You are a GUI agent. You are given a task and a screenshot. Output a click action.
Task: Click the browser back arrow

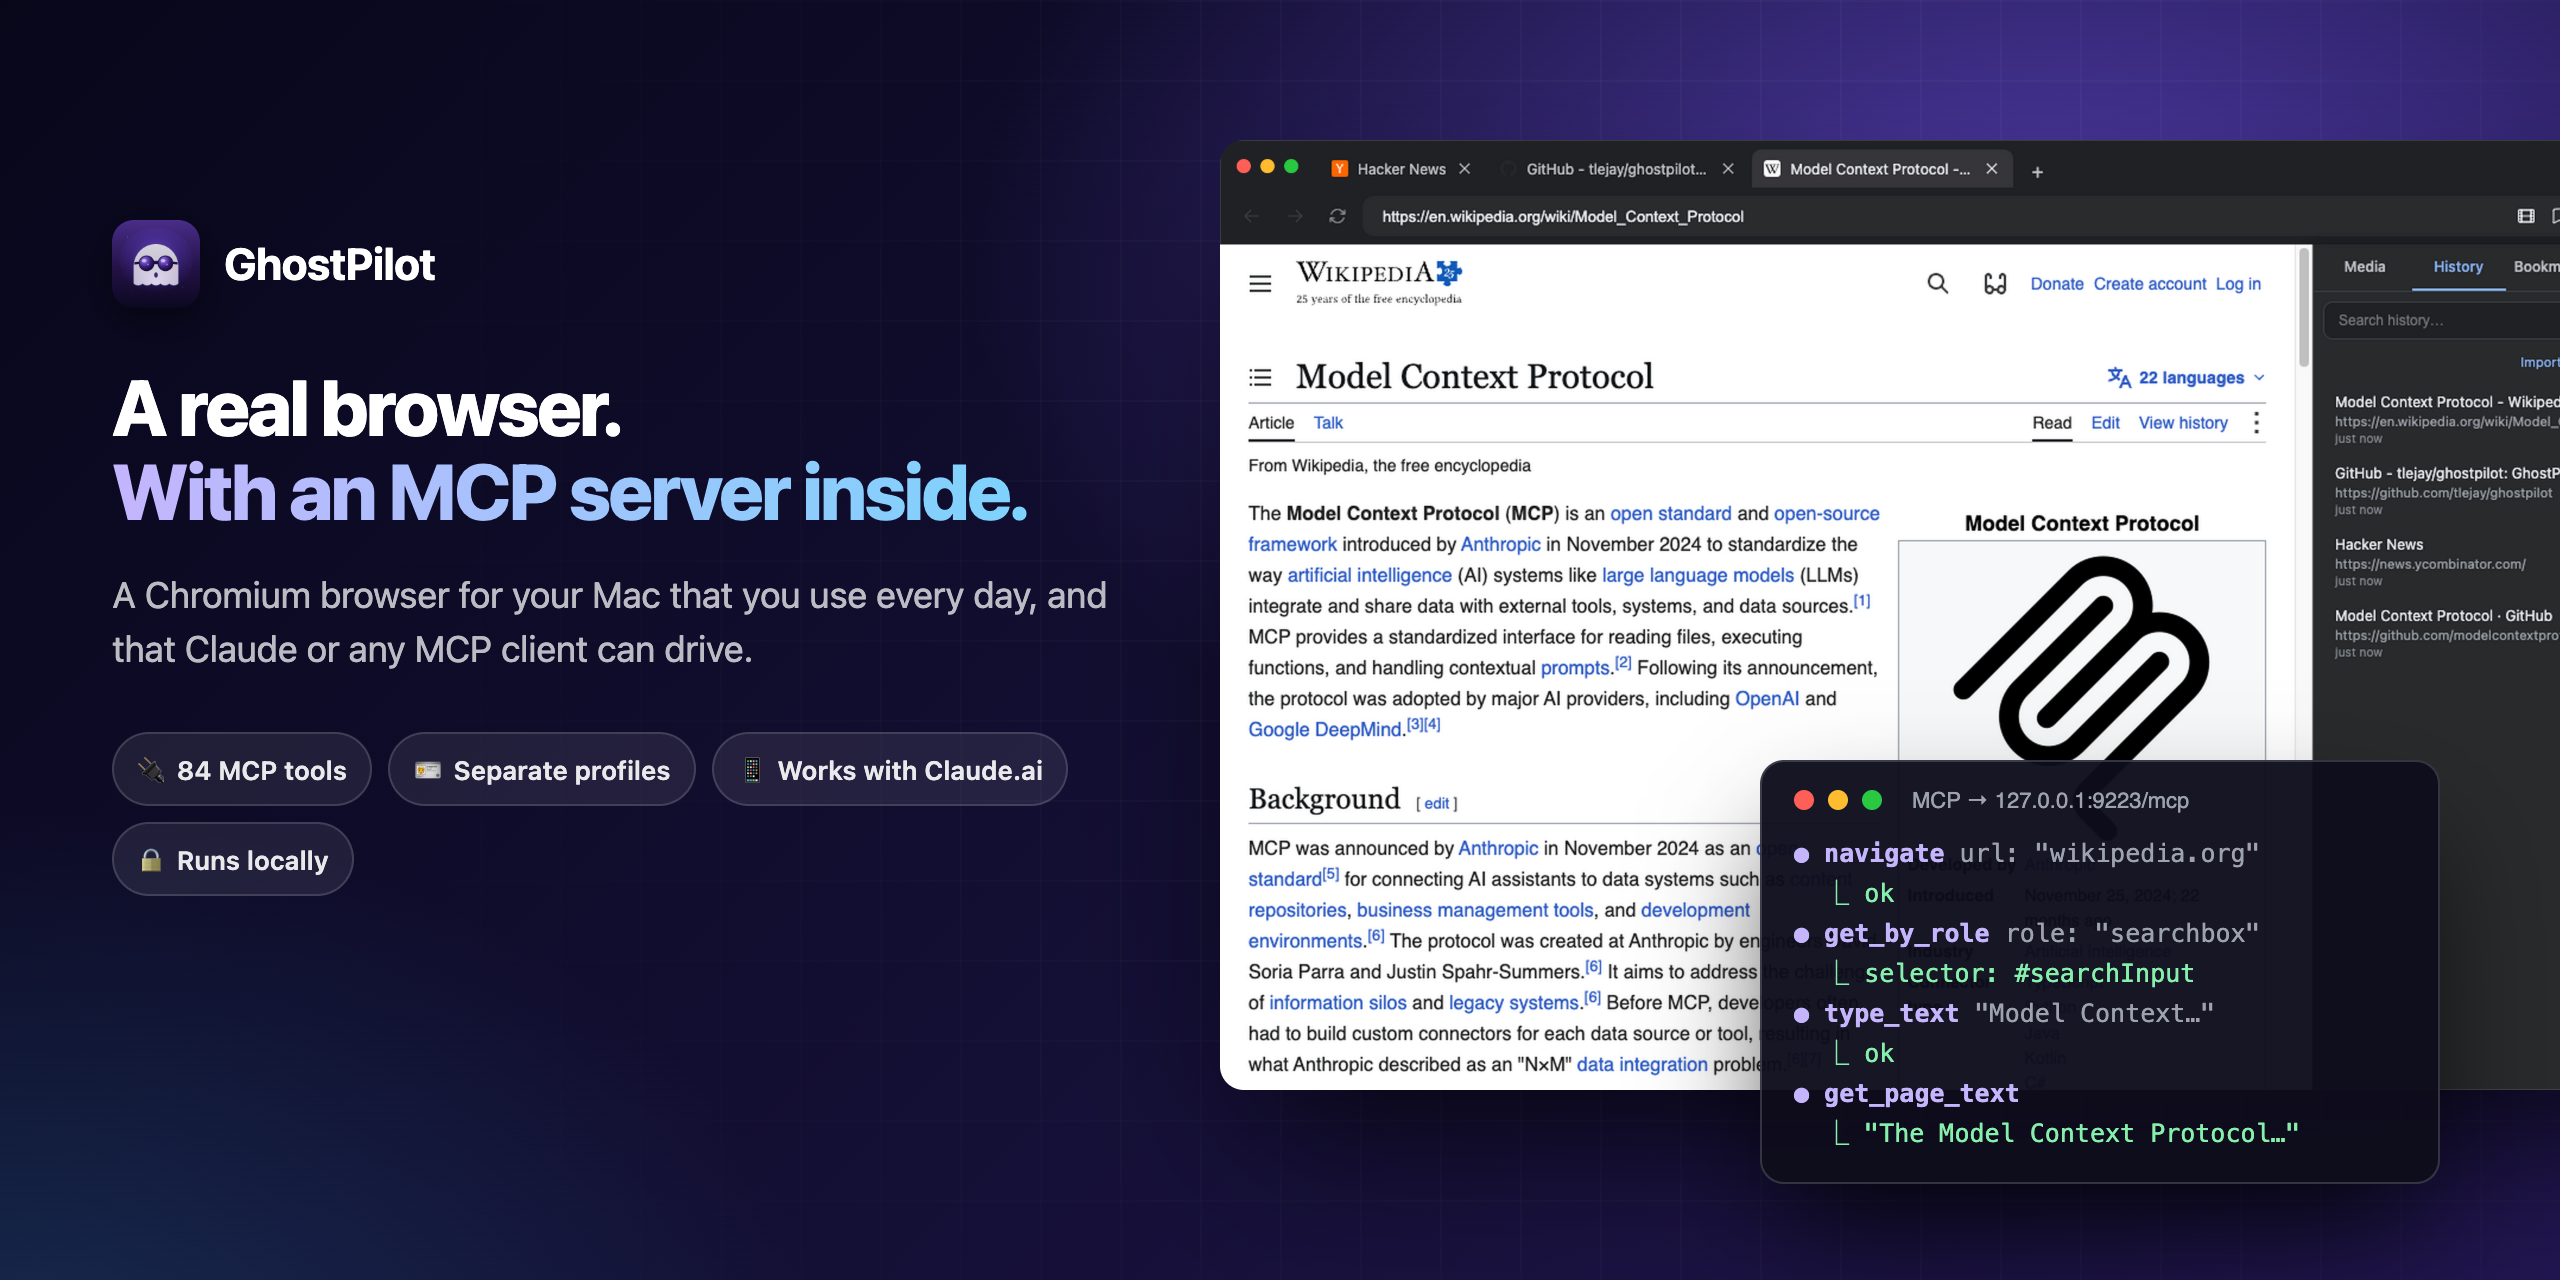point(1252,216)
